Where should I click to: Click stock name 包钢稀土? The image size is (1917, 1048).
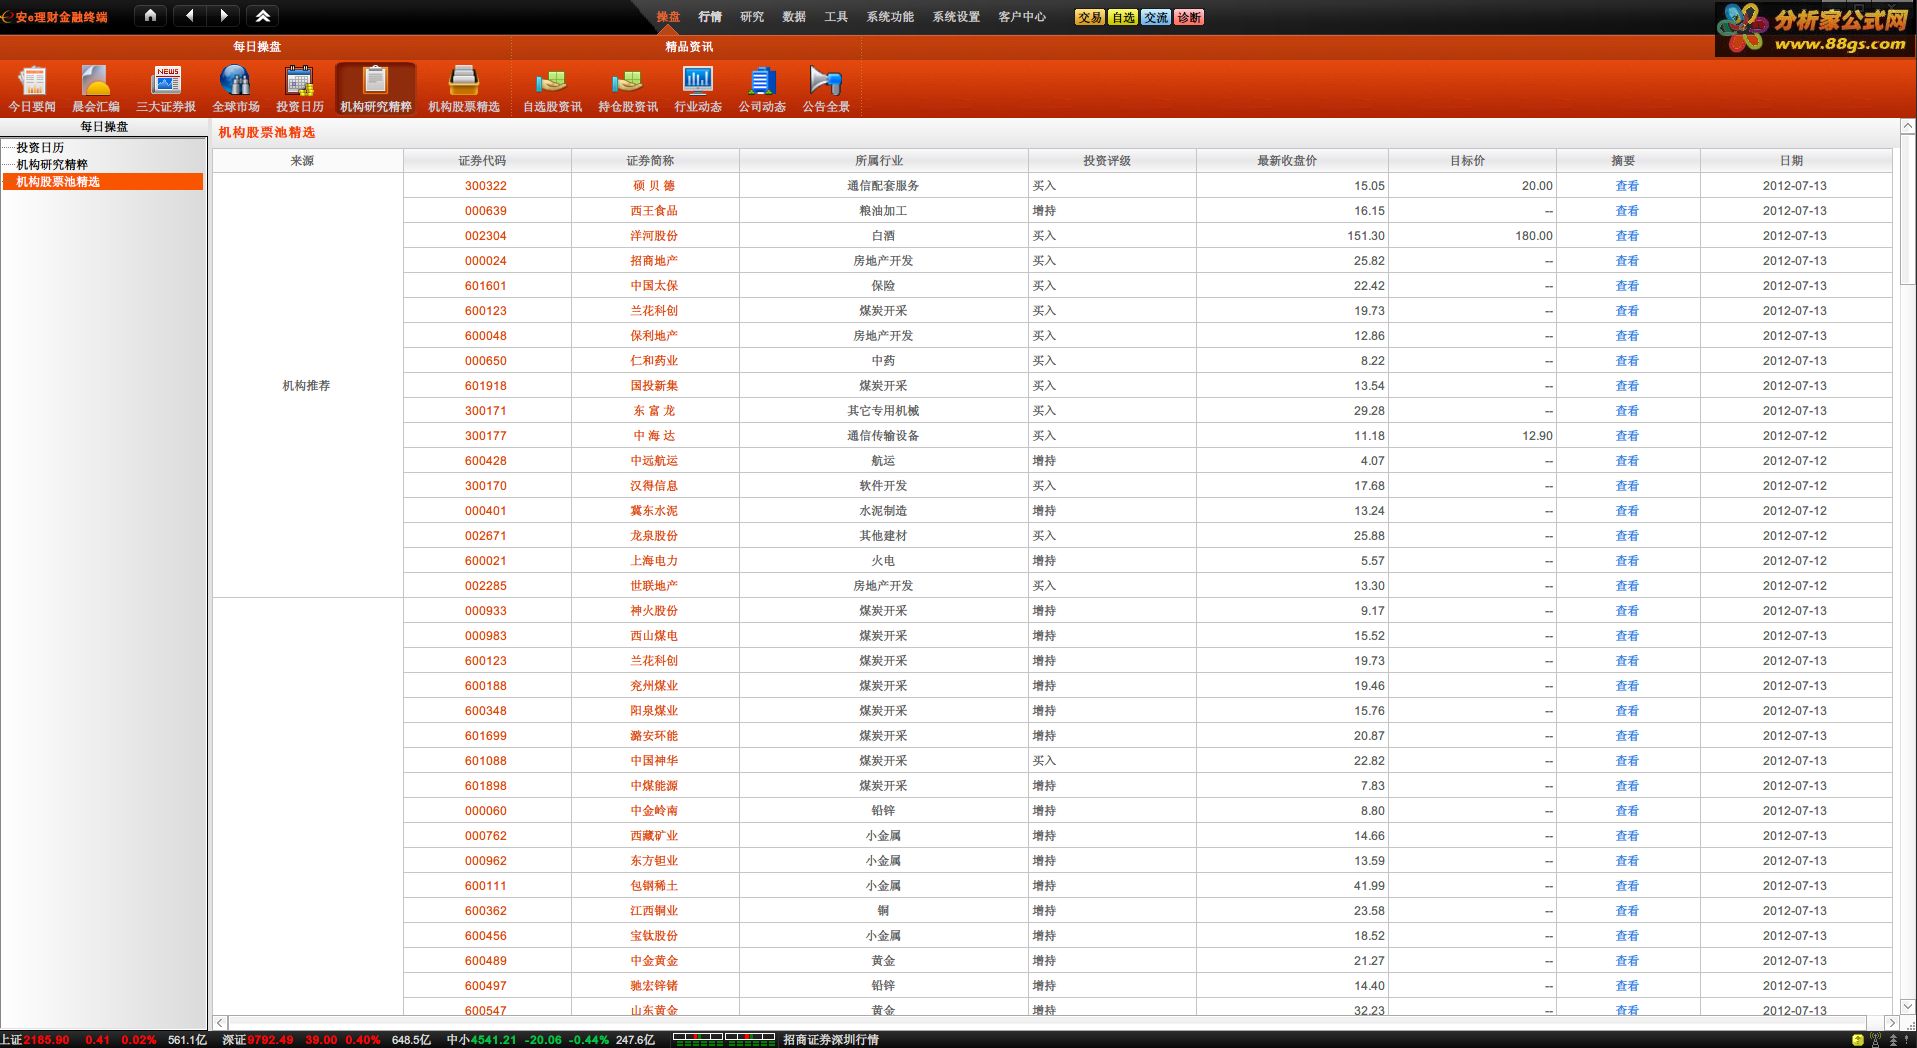click(x=654, y=886)
